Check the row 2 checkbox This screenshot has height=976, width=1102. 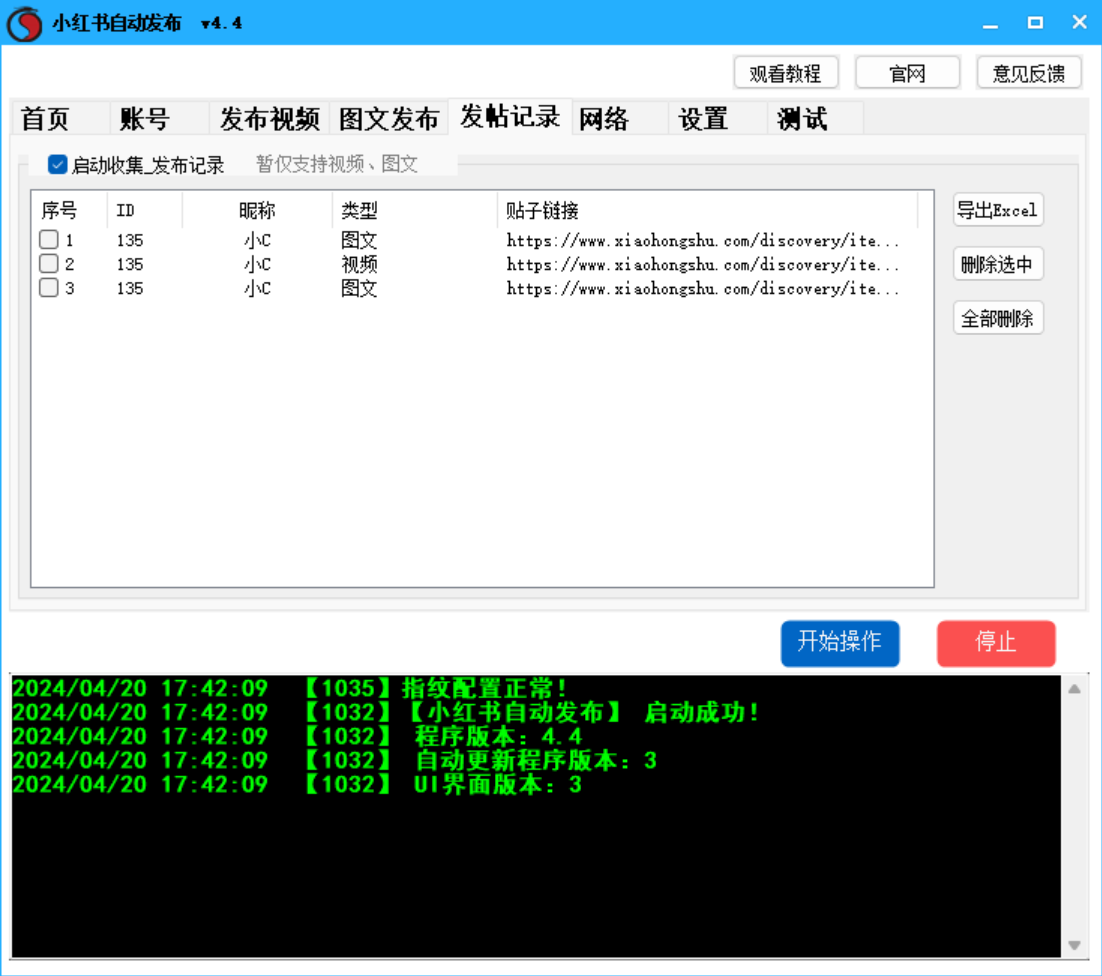(48, 263)
